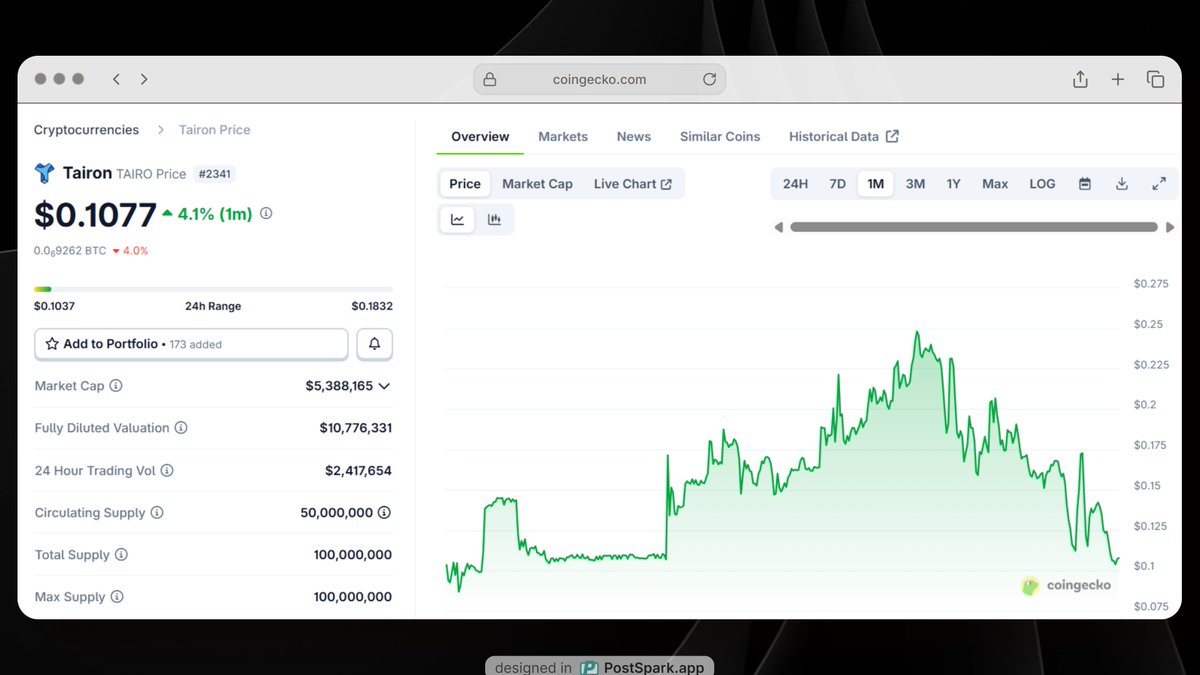
Task: Open the Markets tab
Action: pos(563,136)
